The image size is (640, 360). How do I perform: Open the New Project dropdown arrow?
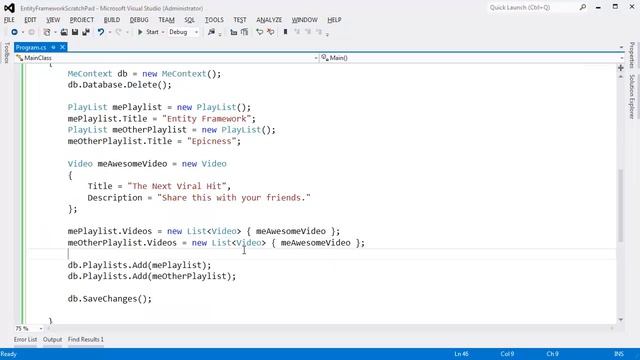click(x=55, y=32)
